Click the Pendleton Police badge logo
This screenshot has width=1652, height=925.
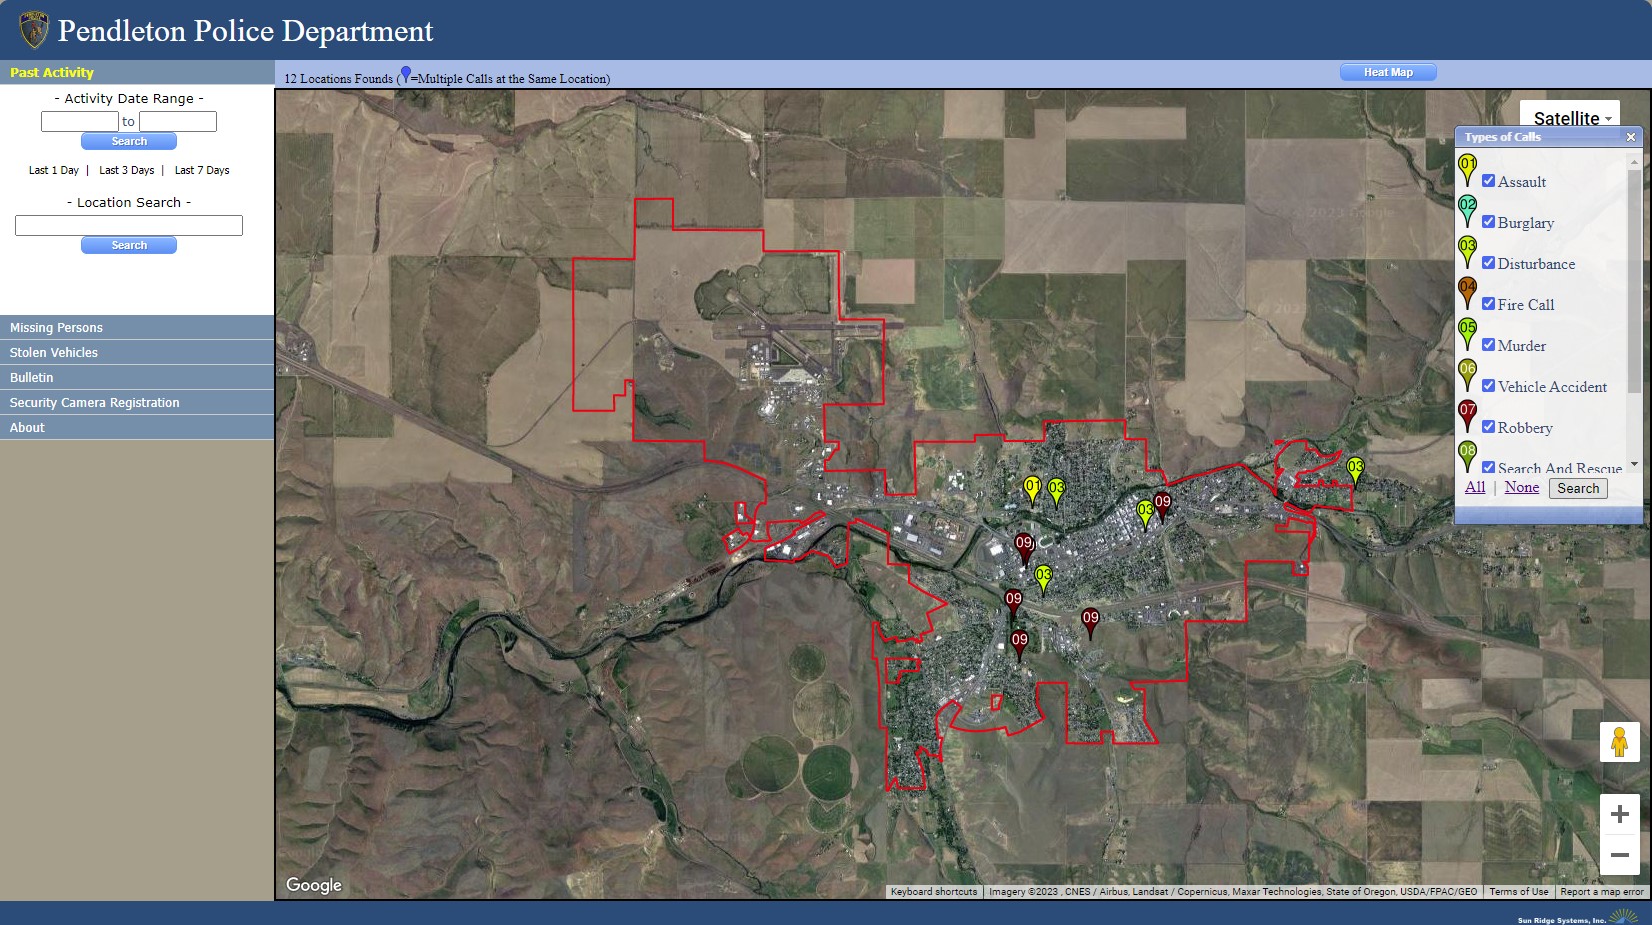[33, 30]
